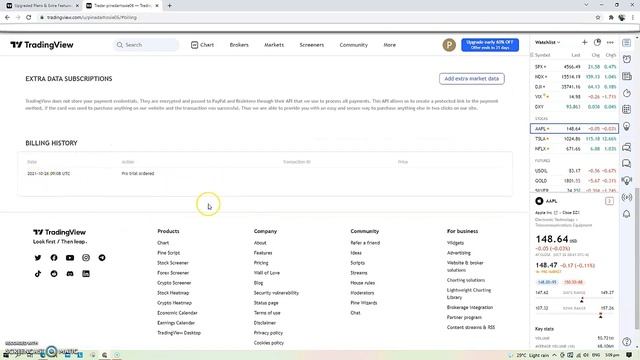The image size is (640, 360).
Task: Open the idea streams sidebar icon
Action: [627, 180]
